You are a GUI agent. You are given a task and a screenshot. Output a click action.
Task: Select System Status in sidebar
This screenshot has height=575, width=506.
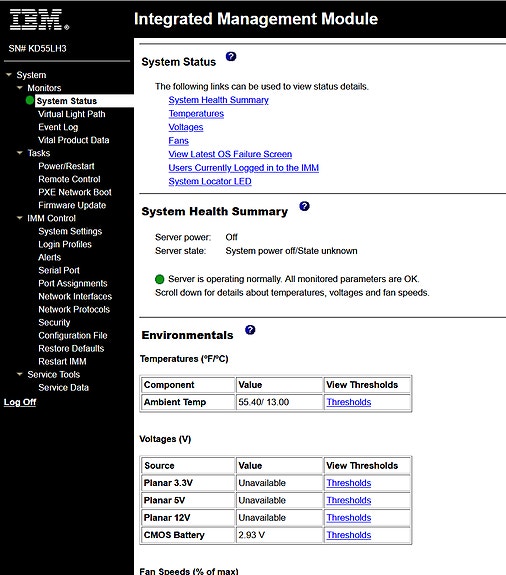point(67,101)
